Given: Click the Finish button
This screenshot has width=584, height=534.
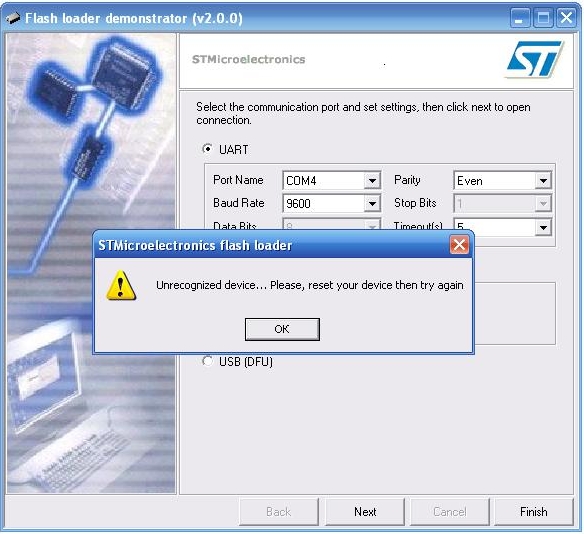Looking at the screenshot, I should [534, 512].
